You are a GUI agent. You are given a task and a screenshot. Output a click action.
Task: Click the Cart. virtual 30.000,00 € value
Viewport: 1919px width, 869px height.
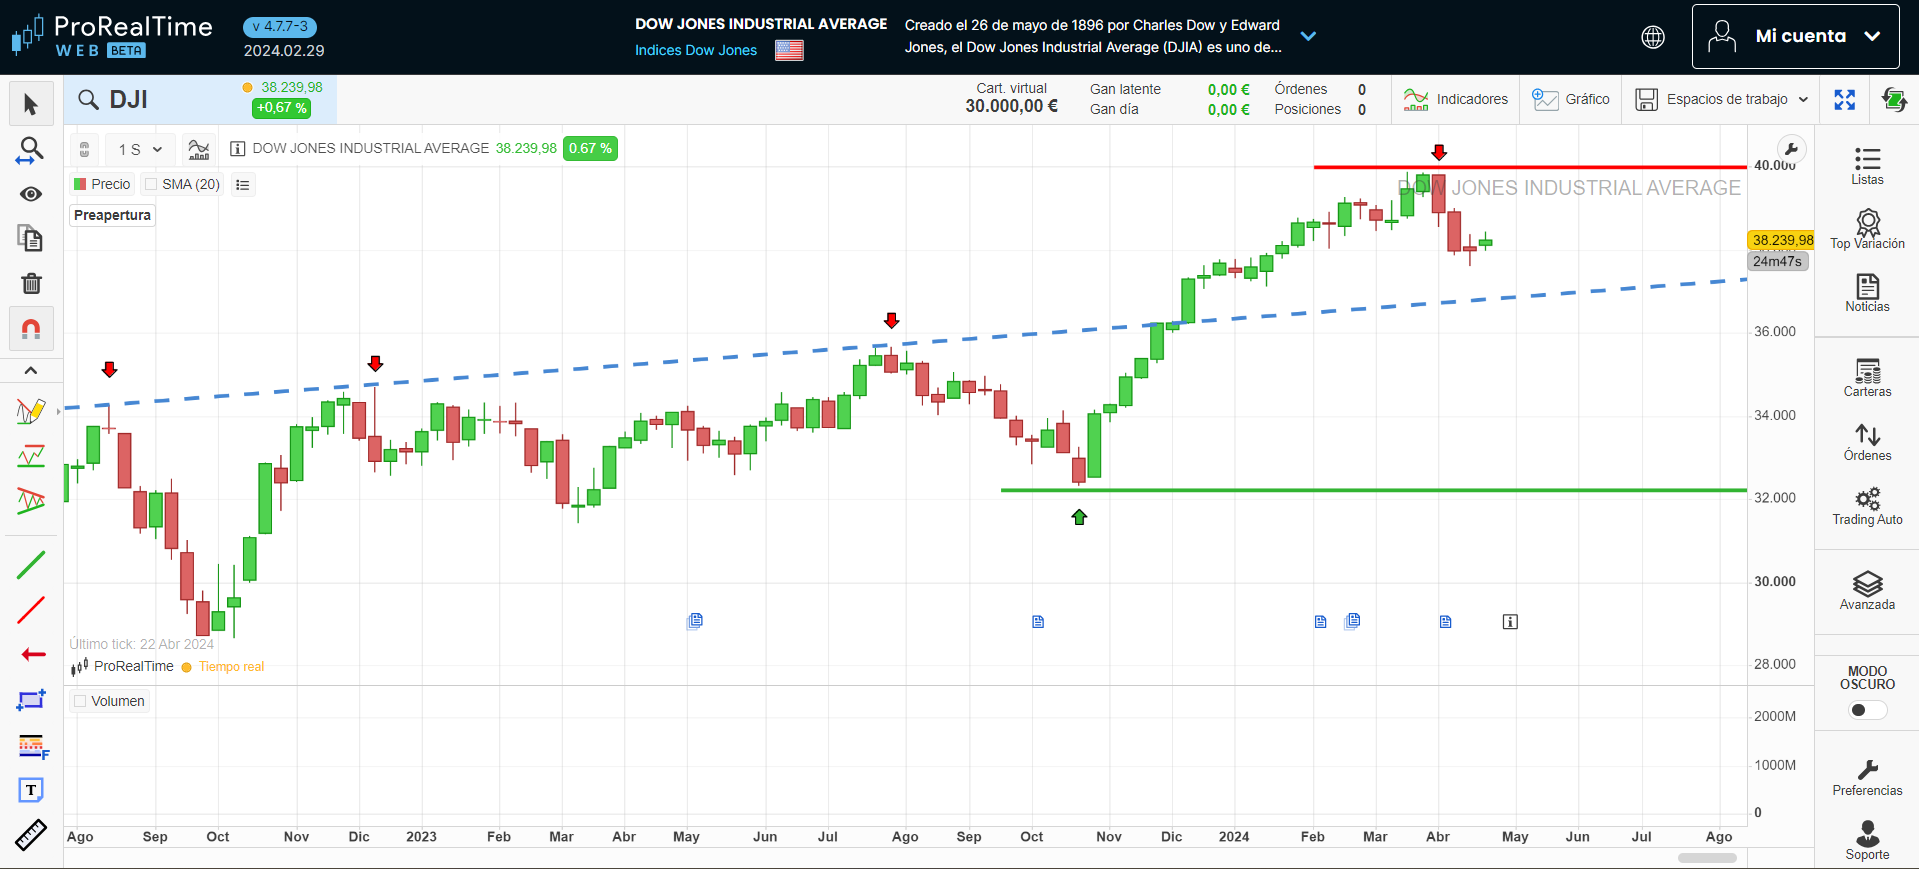[x=1011, y=106]
